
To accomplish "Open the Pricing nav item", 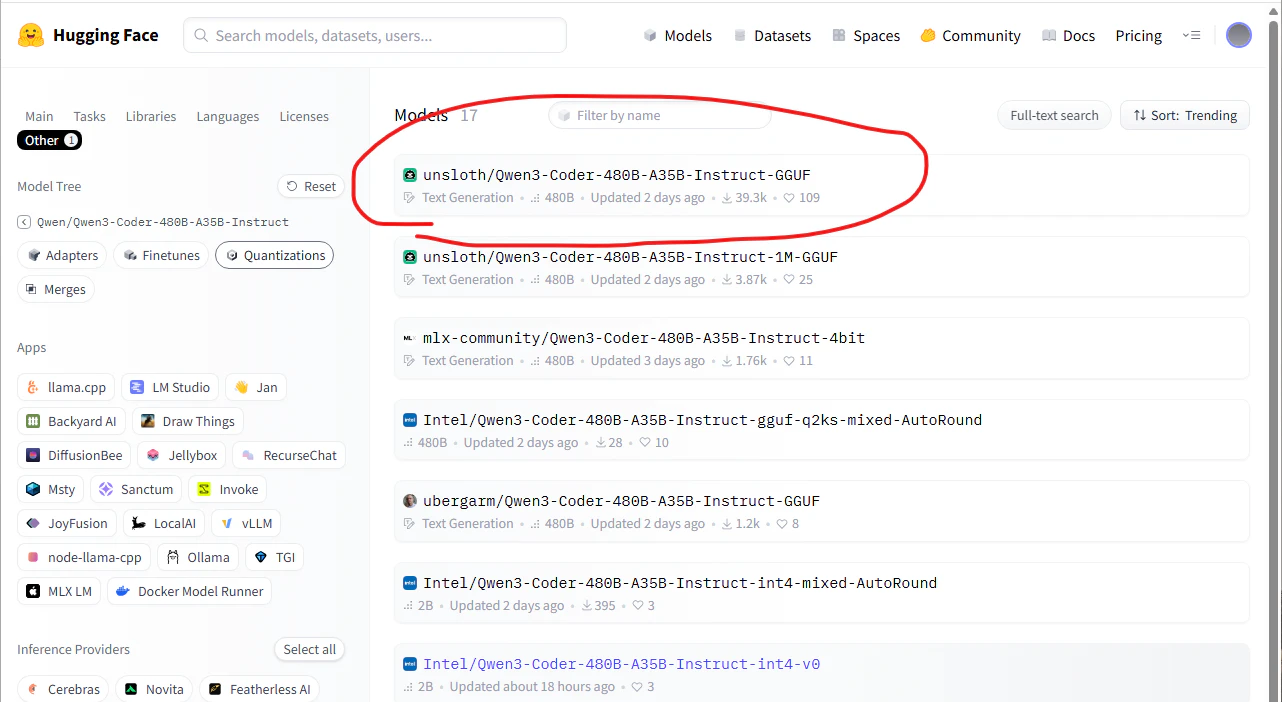I will click(x=1139, y=35).
